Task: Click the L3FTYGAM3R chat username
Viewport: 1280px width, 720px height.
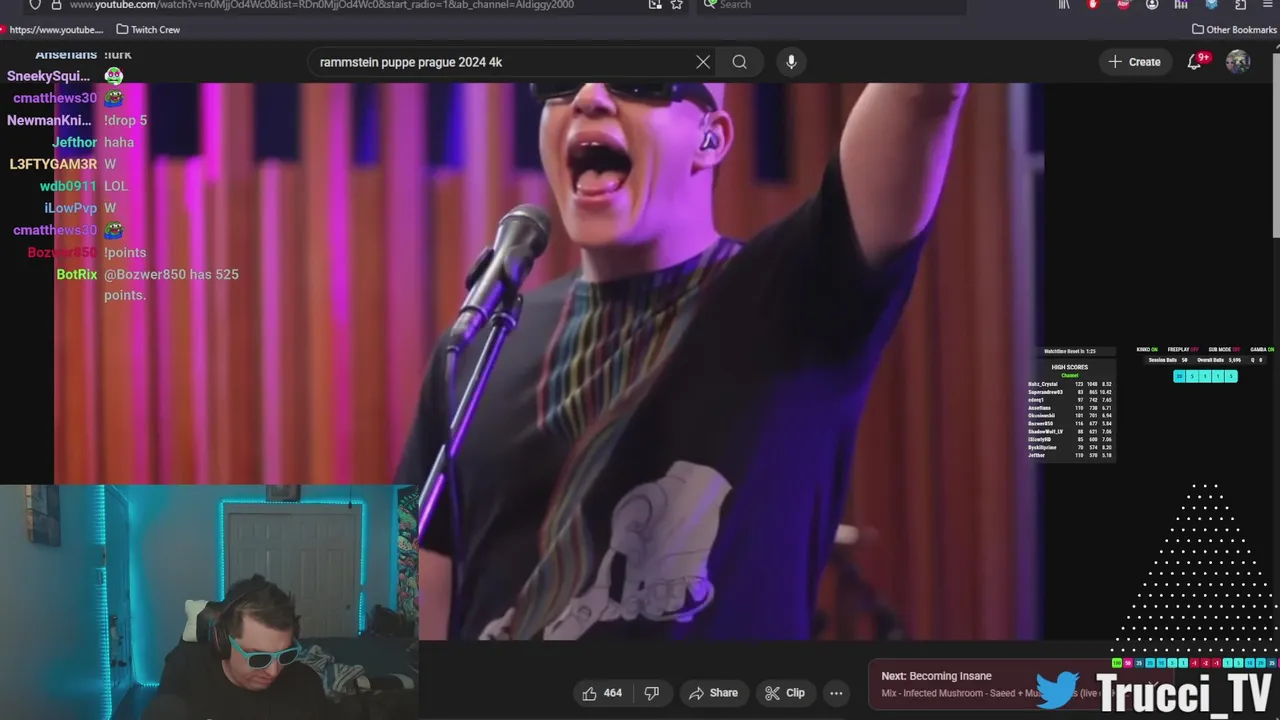Action: [x=53, y=164]
